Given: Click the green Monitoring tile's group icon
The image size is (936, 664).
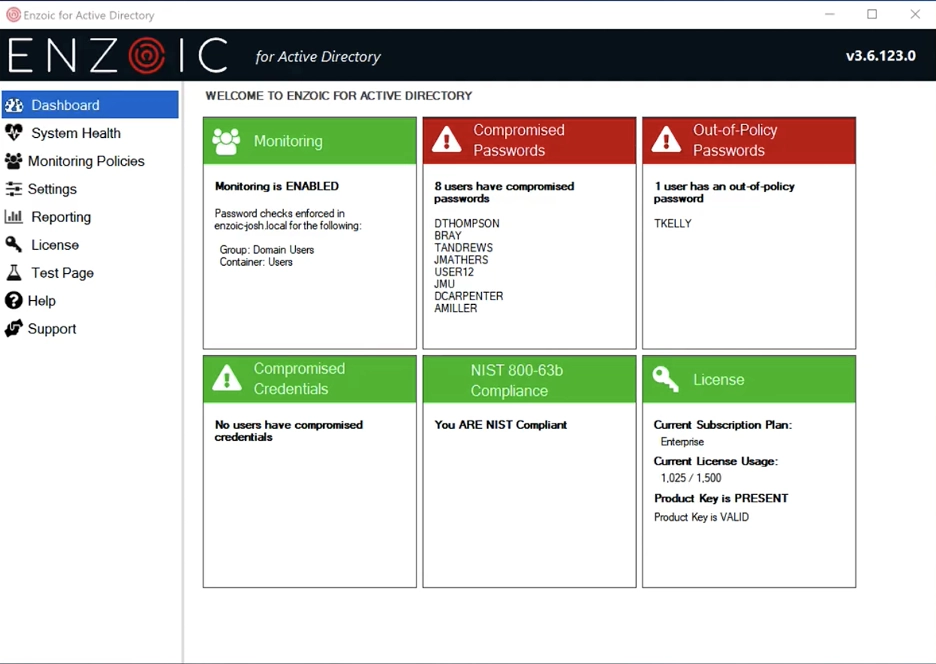Looking at the screenshot, I should 227,140.
